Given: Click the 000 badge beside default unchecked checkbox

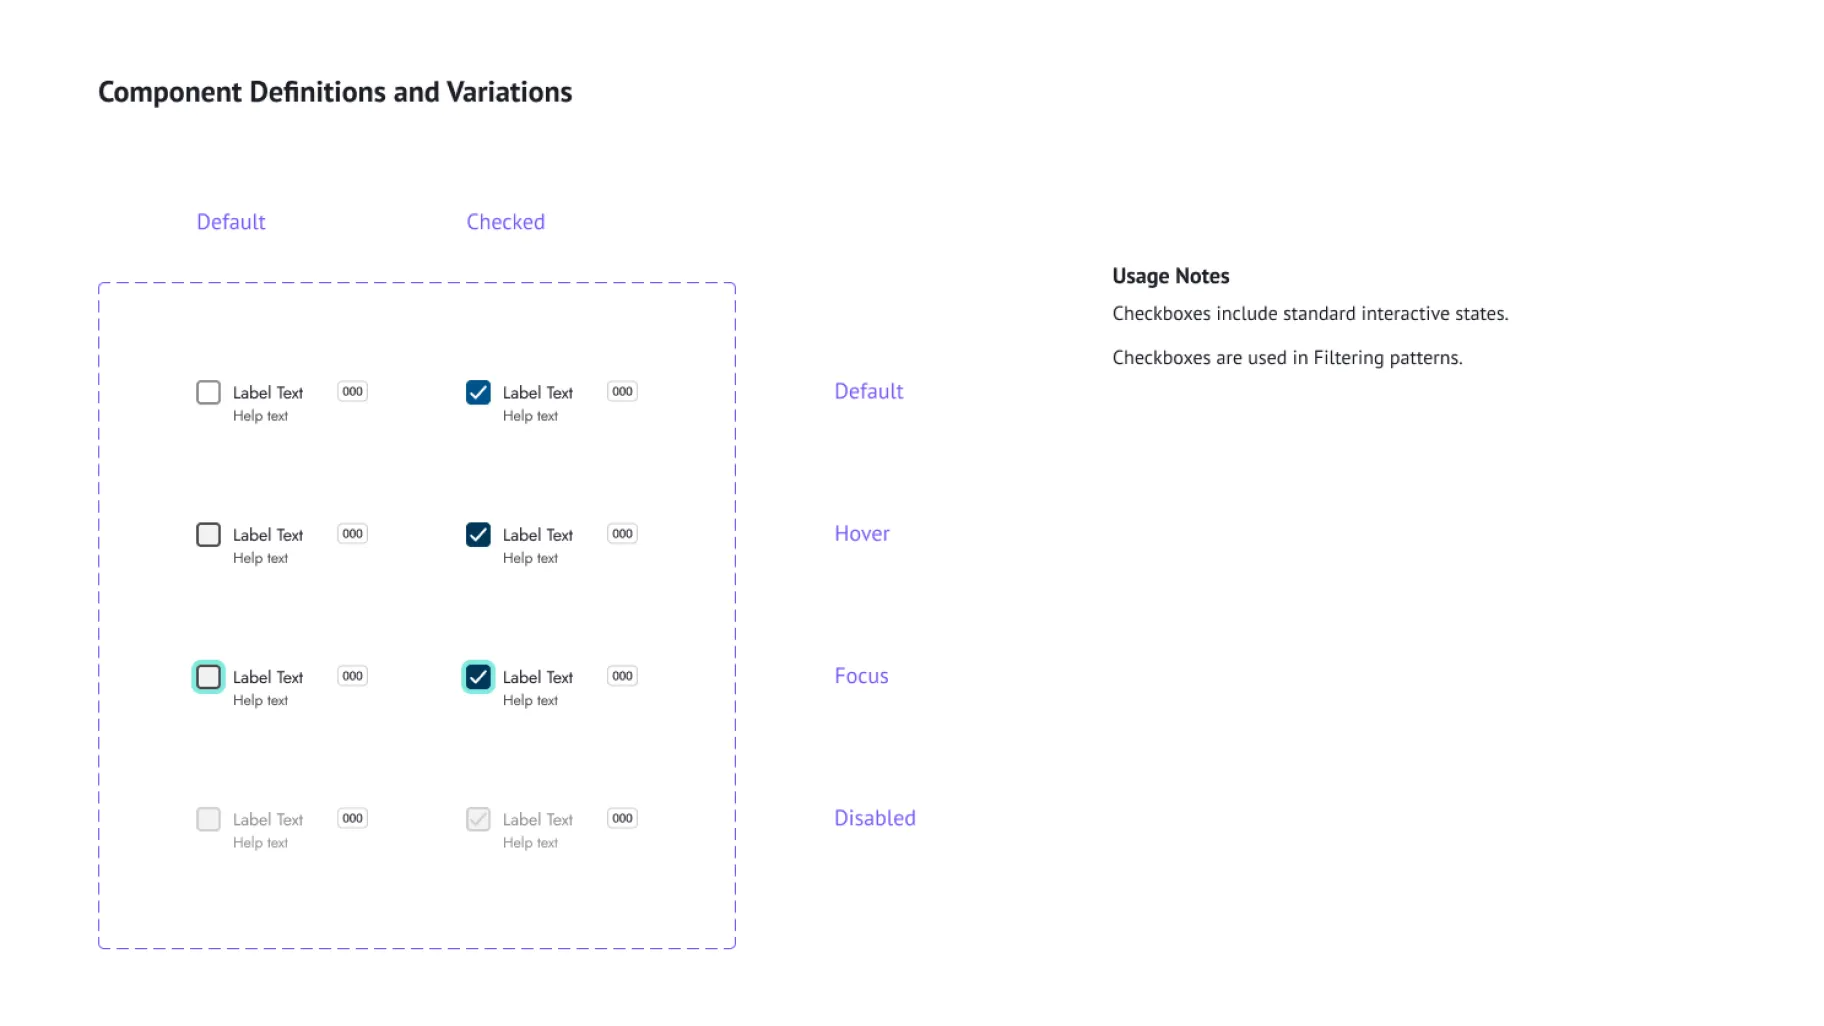Looking at the screenshot, I should tap(352, 391).
